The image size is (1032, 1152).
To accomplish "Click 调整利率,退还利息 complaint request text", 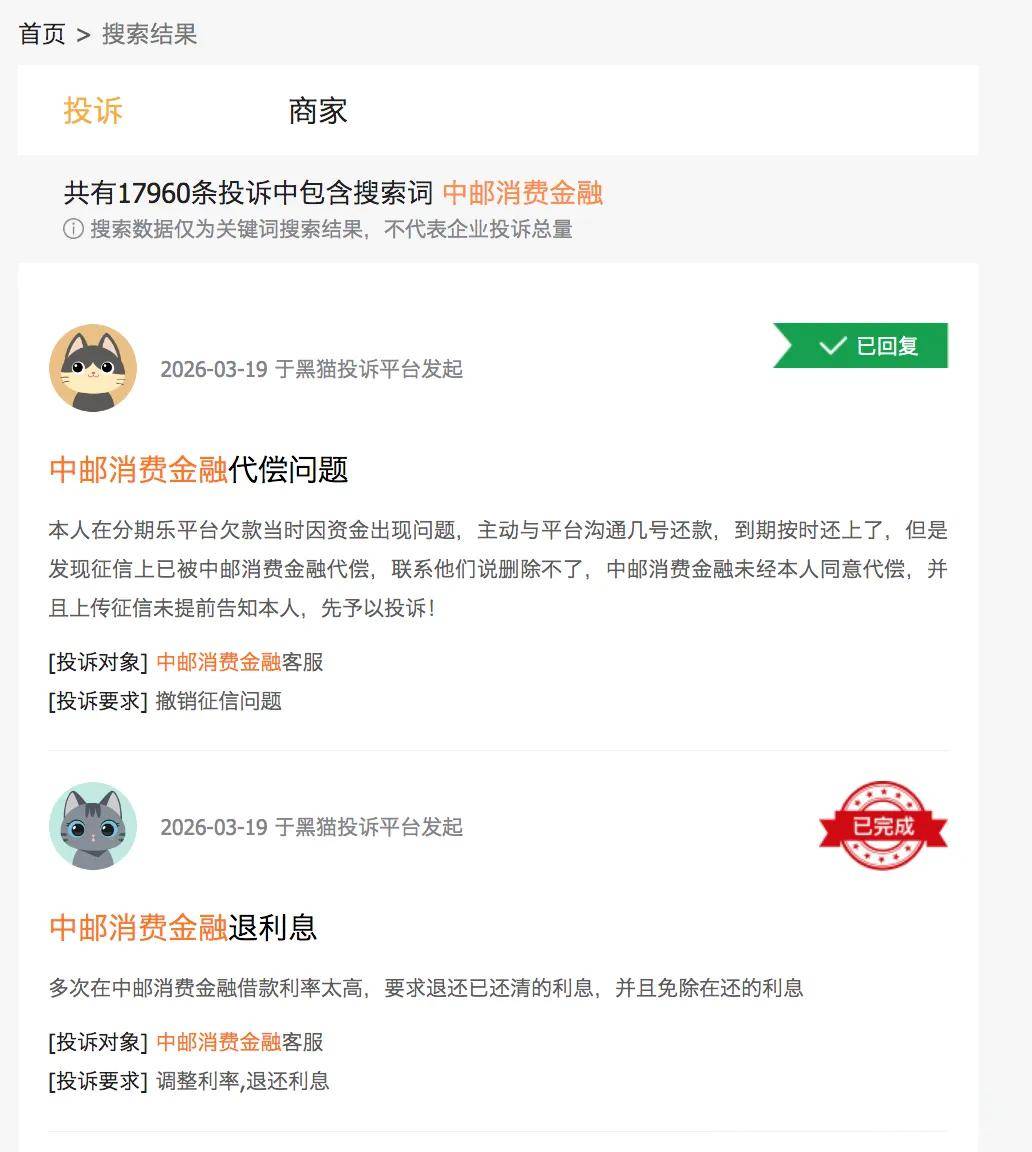I will coord(243,1081).
